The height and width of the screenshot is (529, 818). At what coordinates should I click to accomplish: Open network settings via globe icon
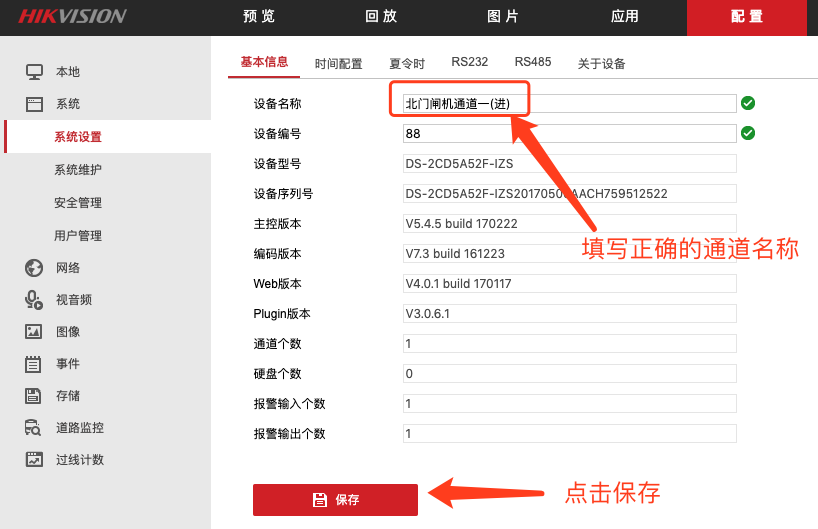point(34,268)
